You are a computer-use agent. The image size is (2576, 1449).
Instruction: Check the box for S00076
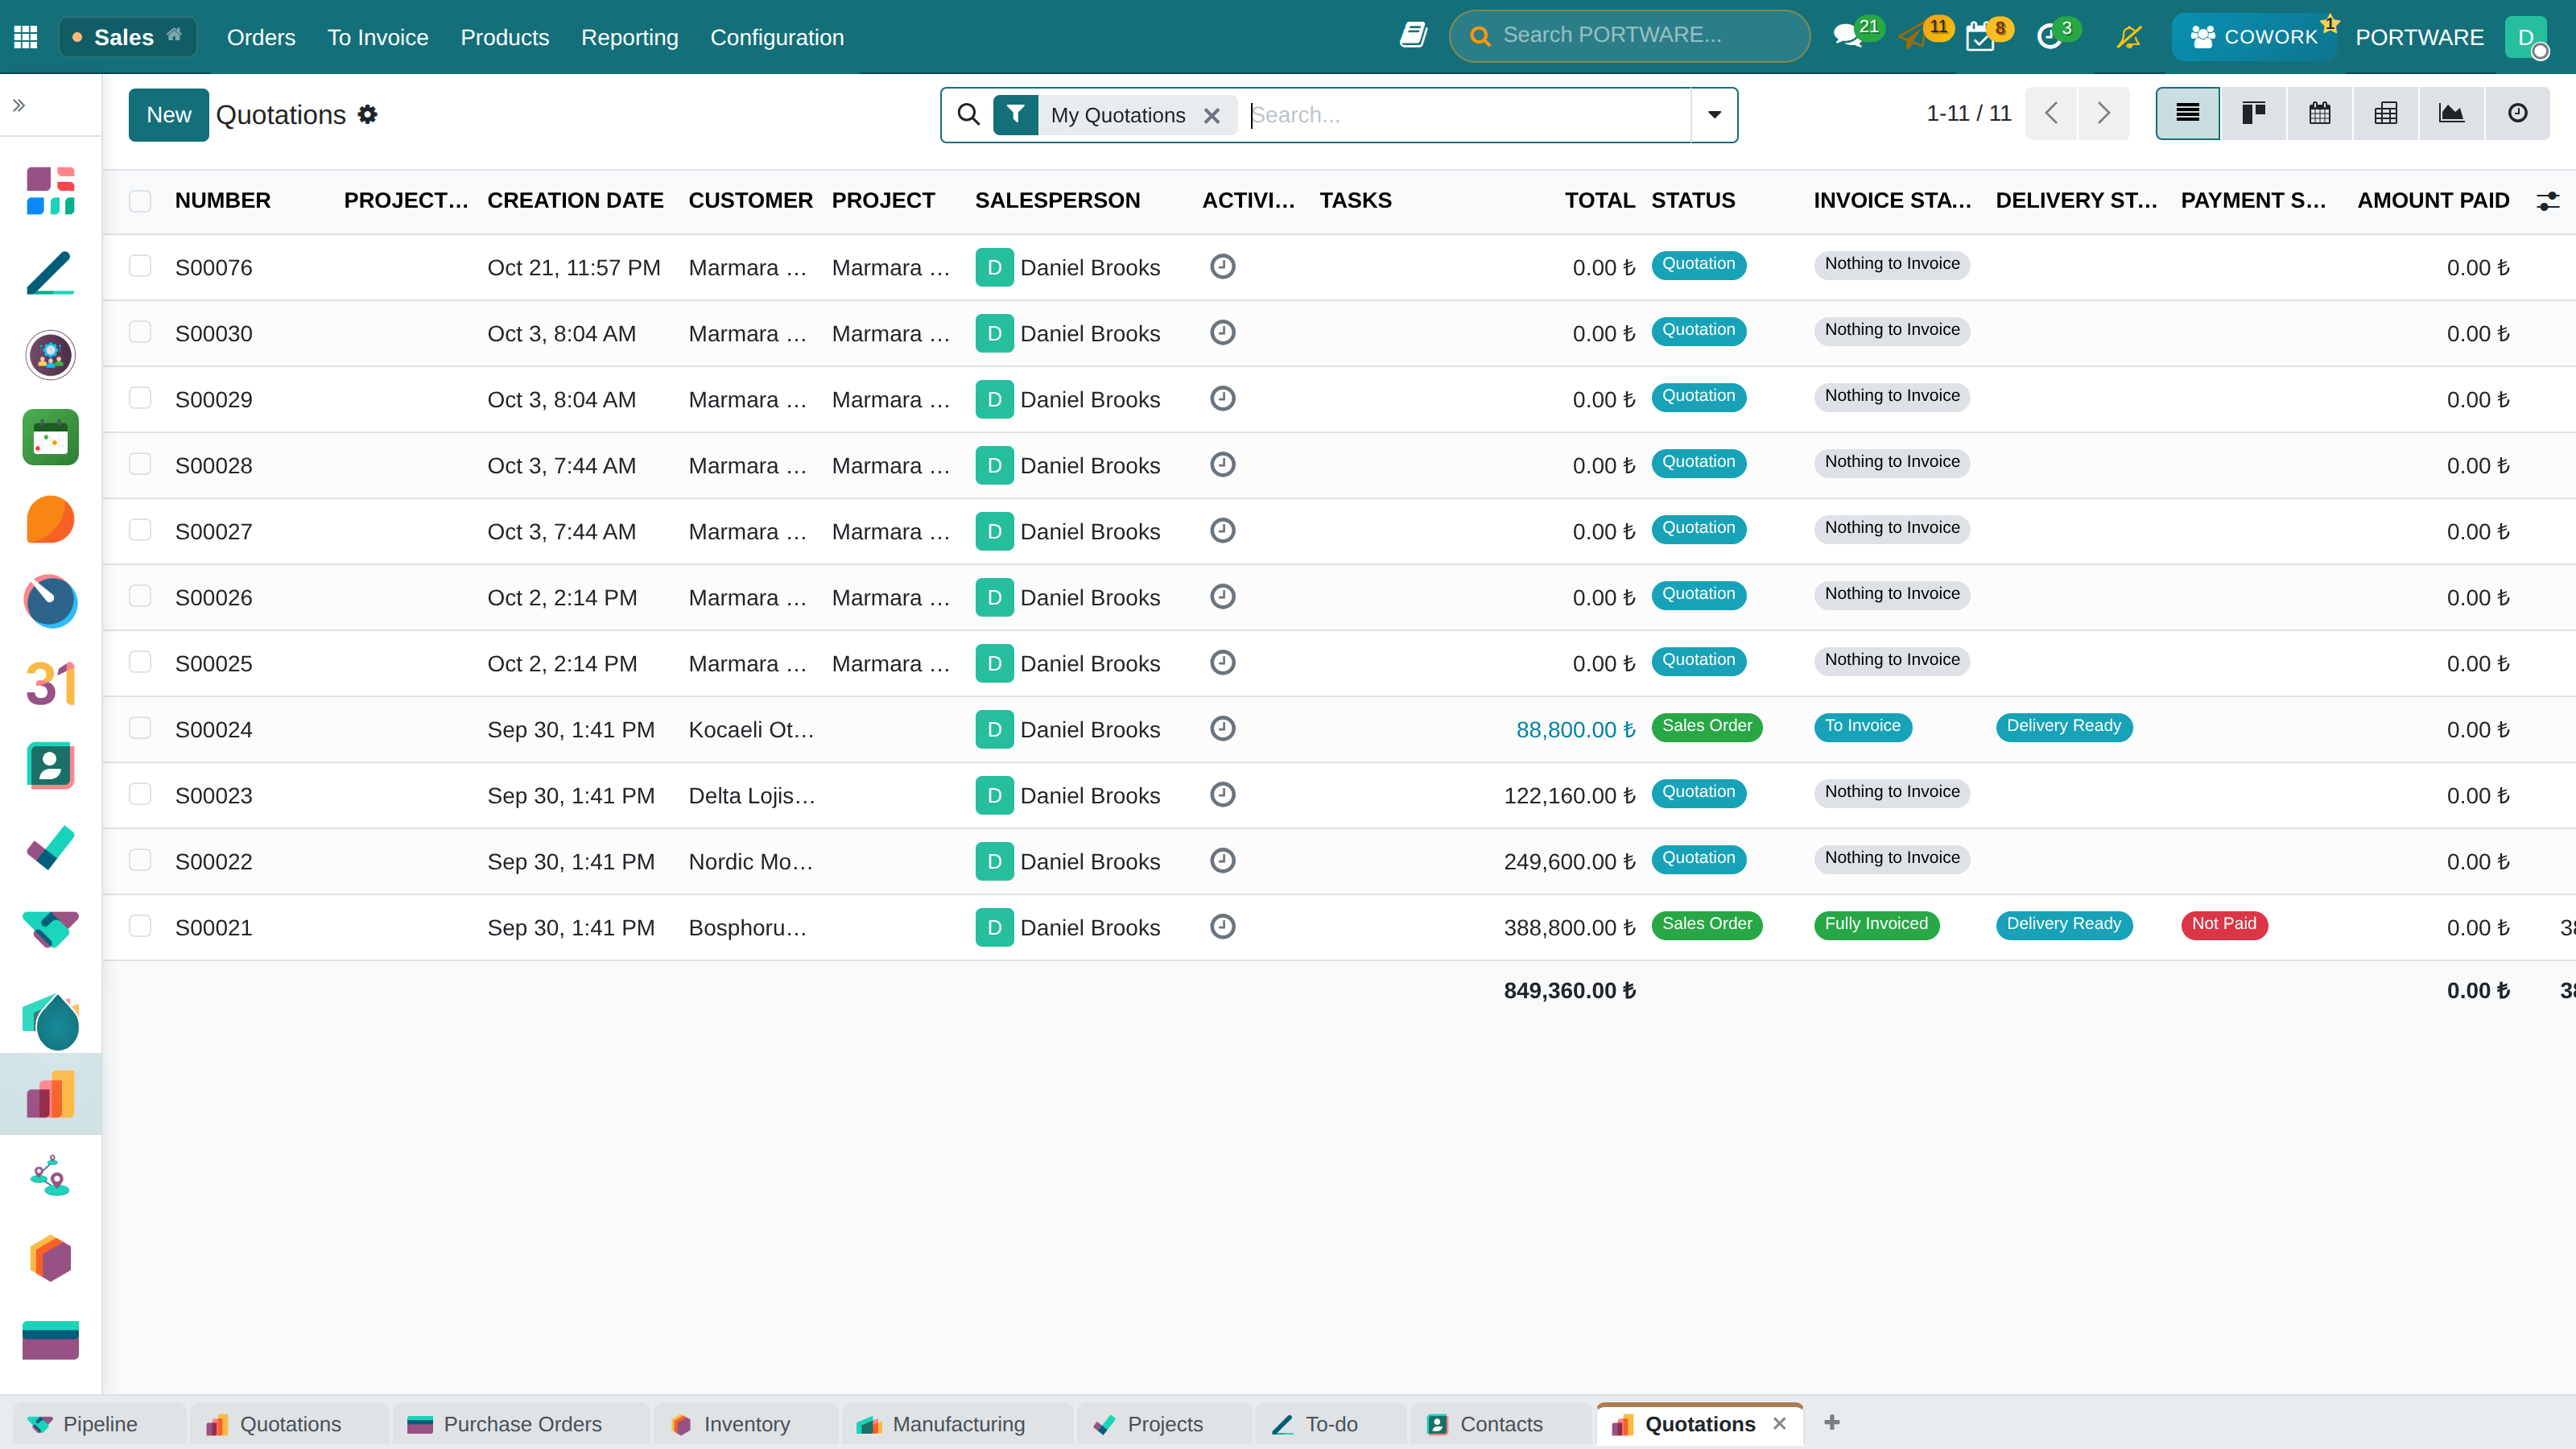(x=140, y=266)
